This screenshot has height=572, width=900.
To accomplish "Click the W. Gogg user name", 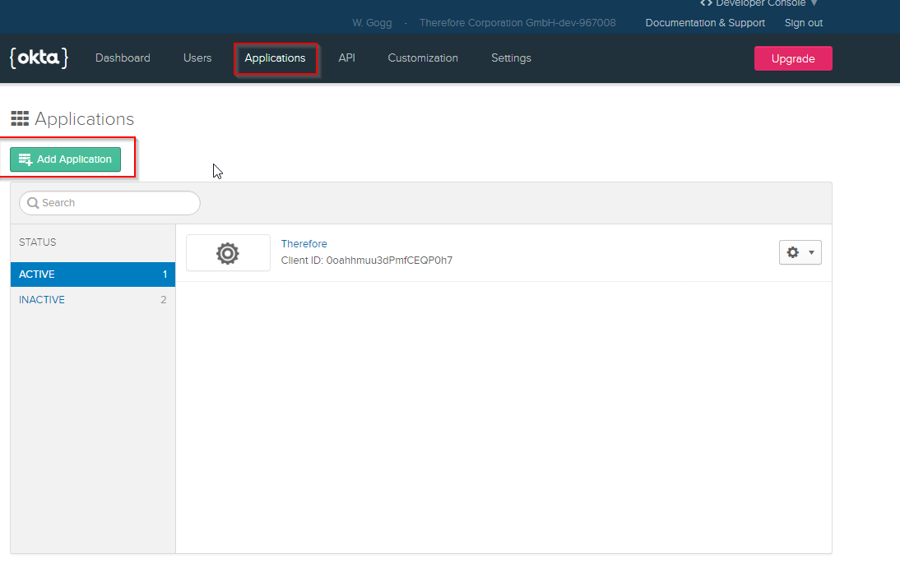I will click(372, 23).
